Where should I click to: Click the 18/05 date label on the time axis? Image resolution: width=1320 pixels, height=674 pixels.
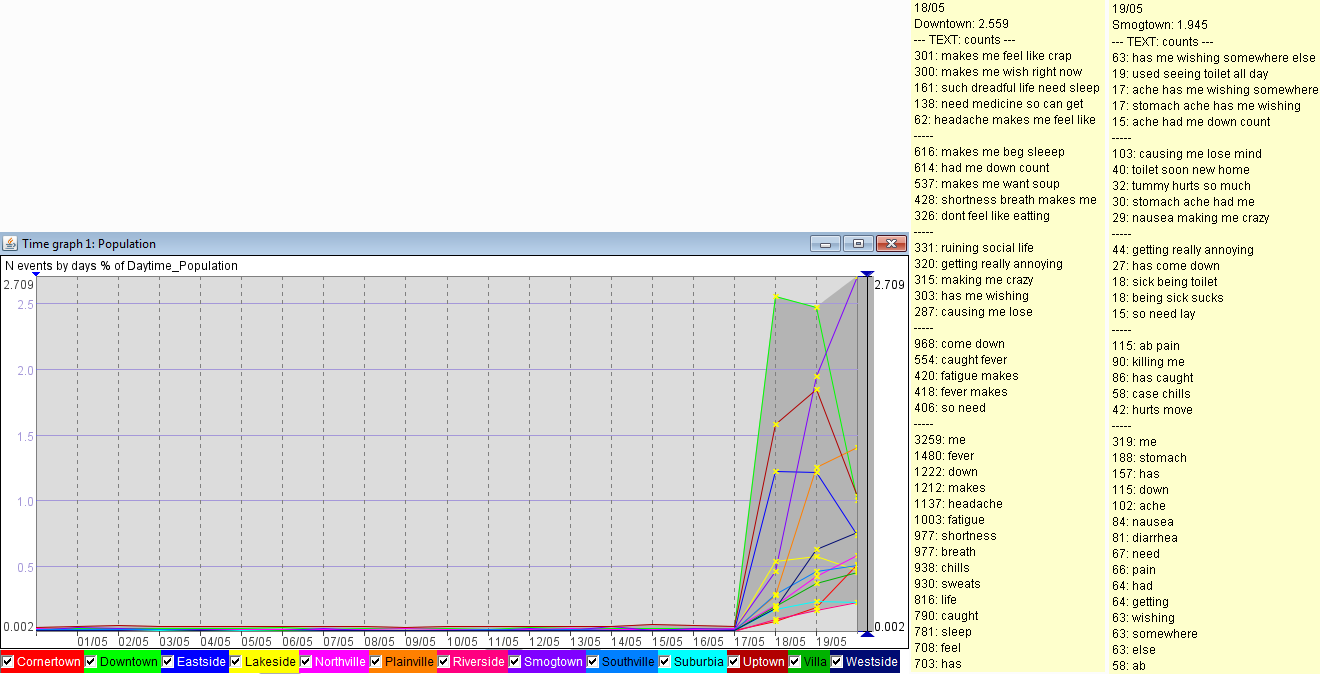[791, 641]
